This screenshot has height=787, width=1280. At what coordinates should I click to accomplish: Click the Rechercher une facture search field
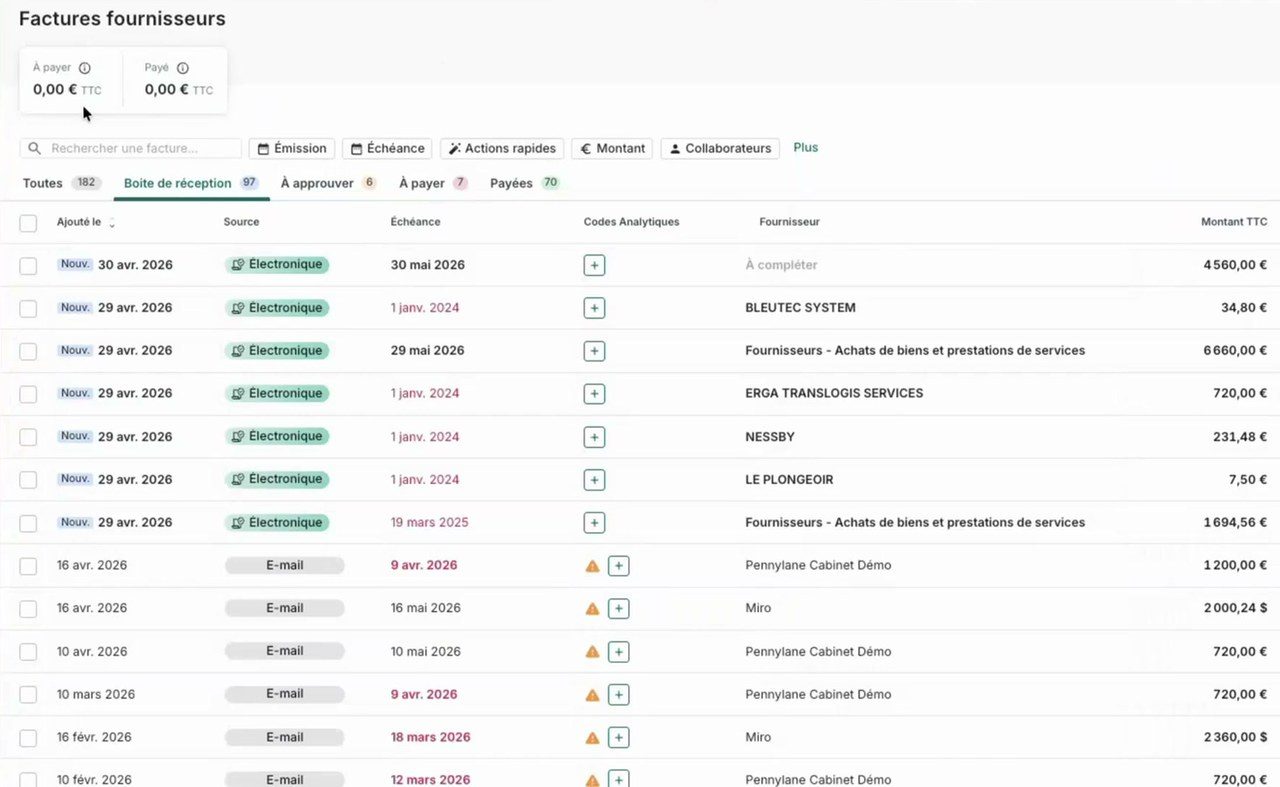131,148
